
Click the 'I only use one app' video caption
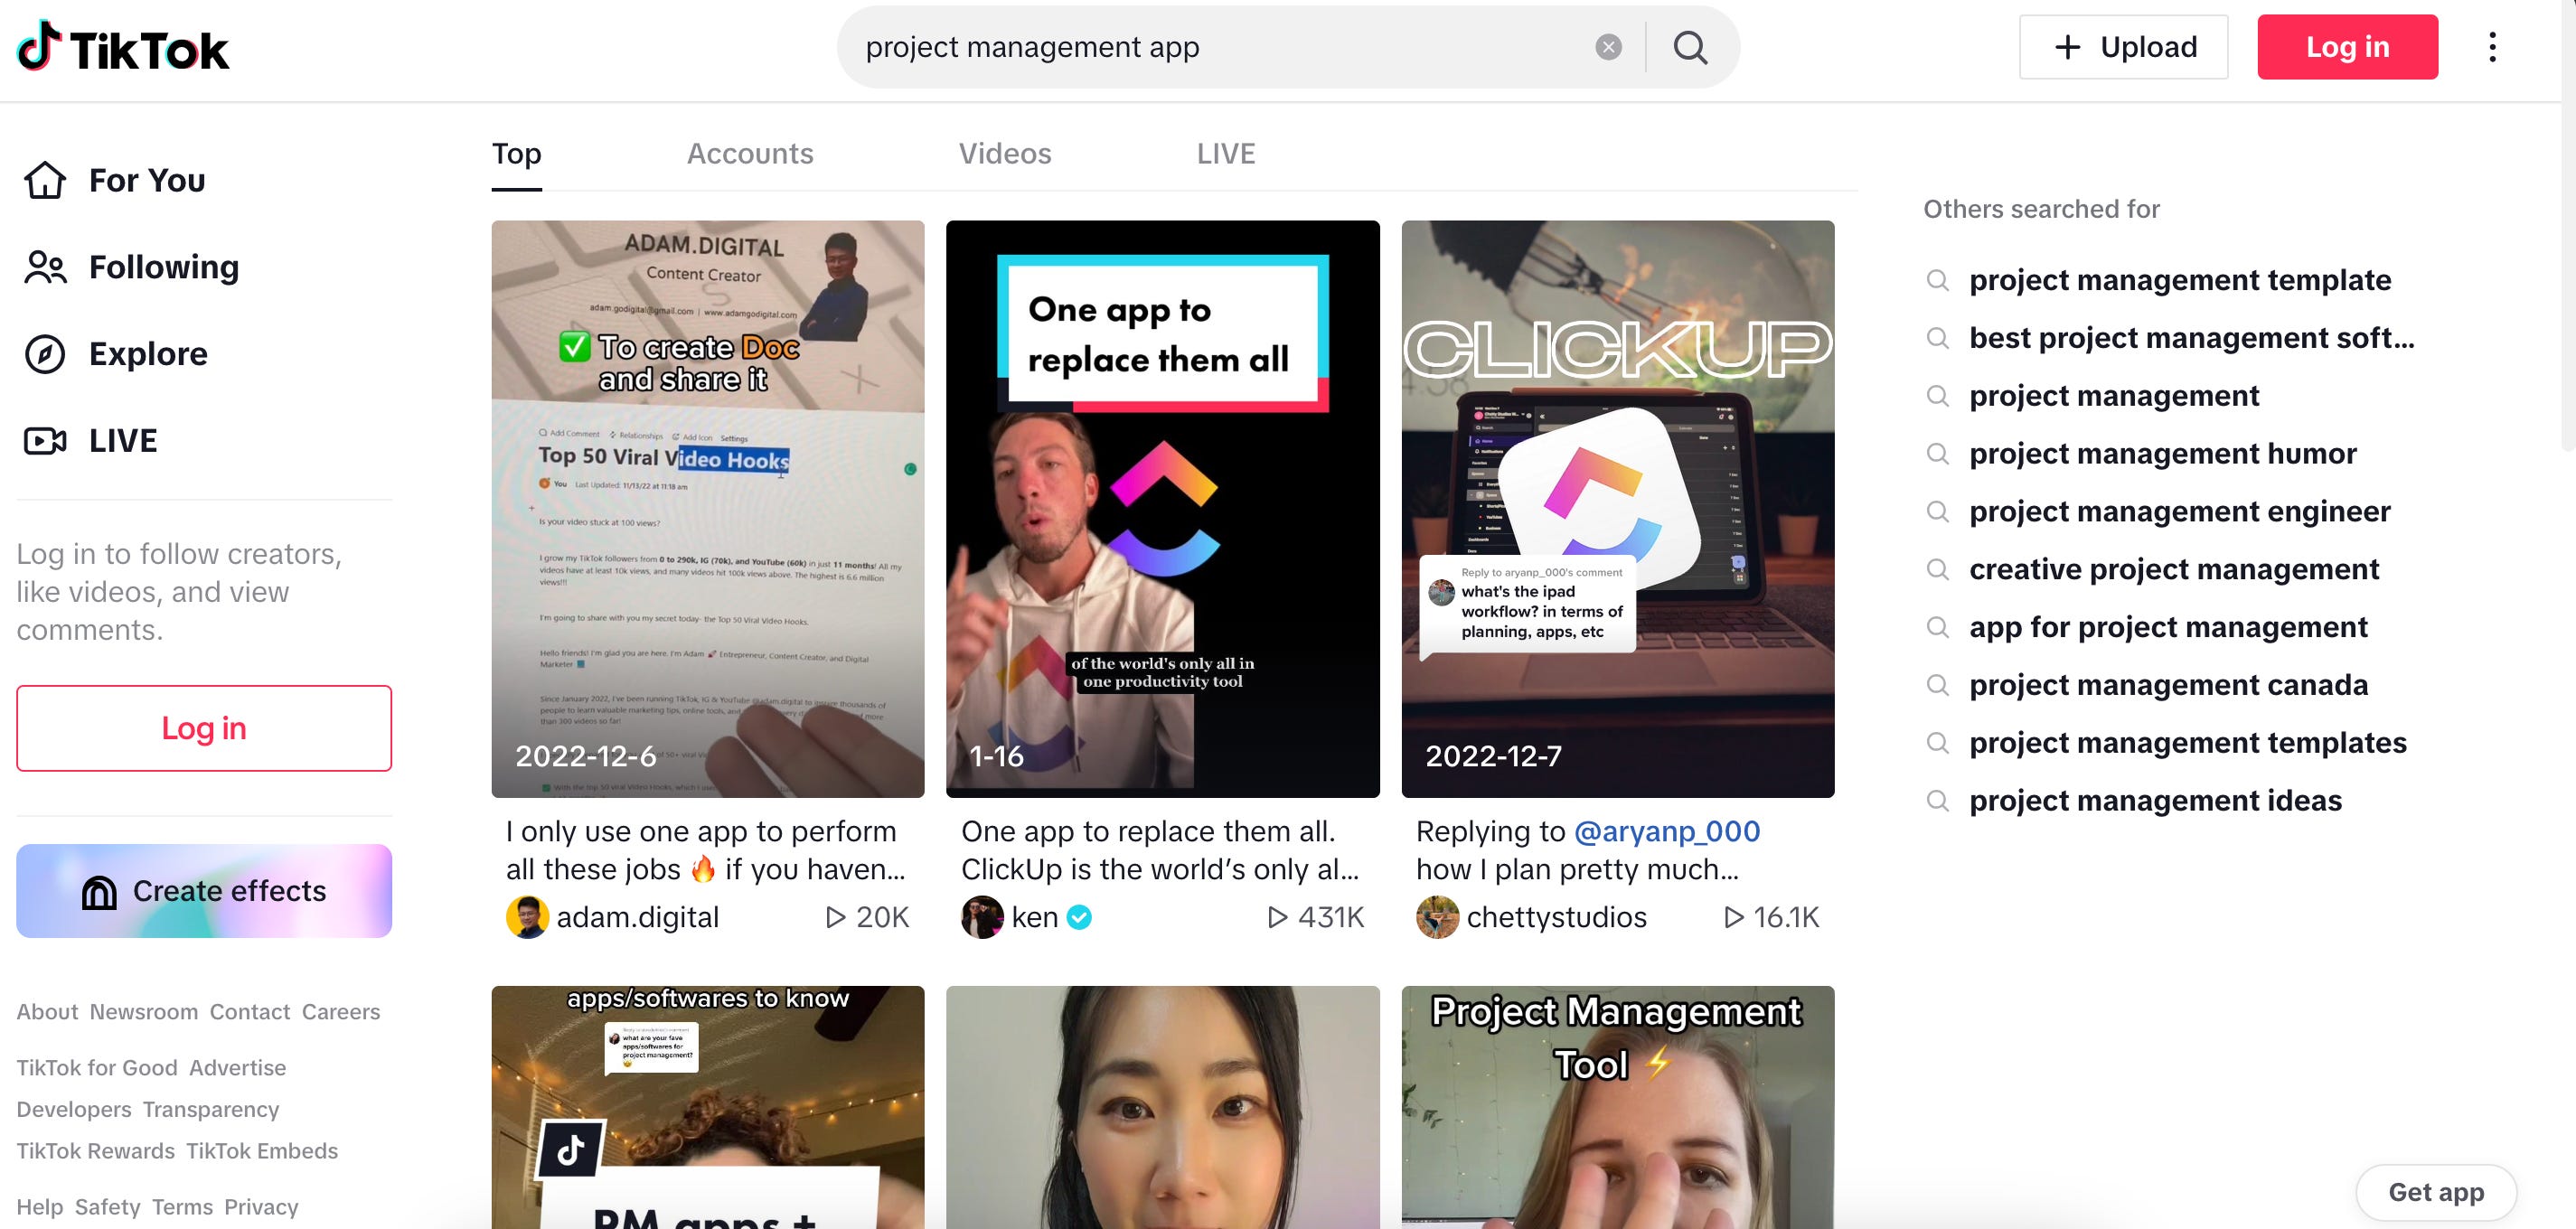coord(706,851)
